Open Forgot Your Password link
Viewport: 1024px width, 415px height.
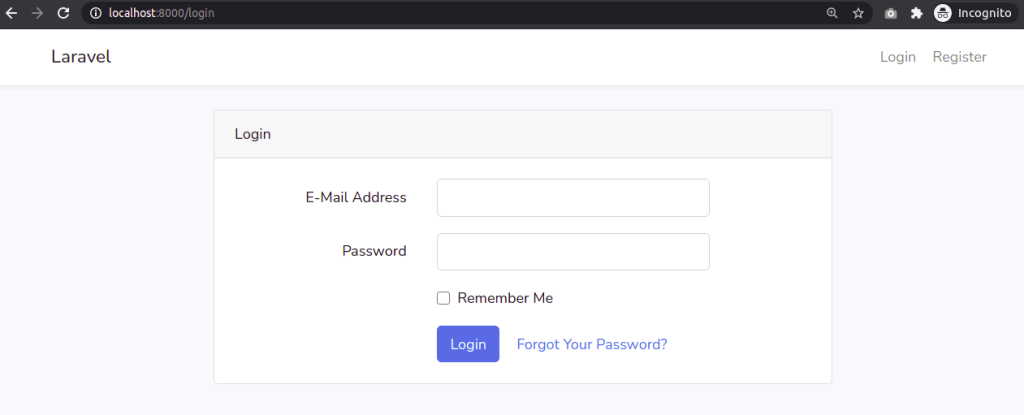pos(592,344)
